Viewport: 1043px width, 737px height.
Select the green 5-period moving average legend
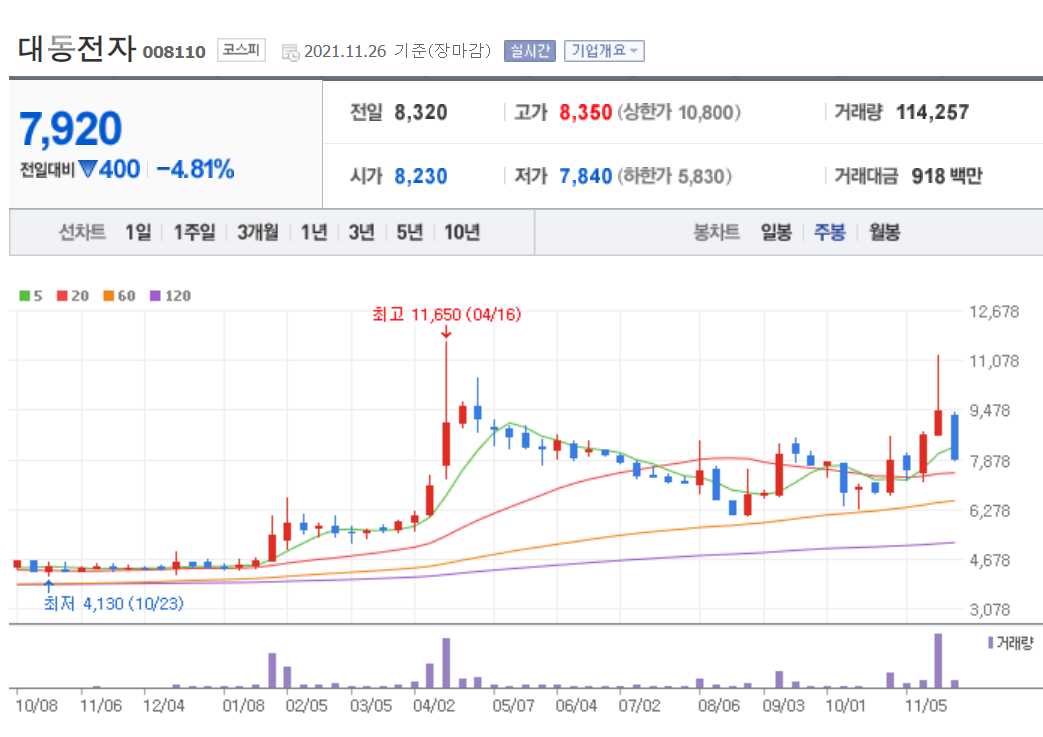(x=22, y=295)
